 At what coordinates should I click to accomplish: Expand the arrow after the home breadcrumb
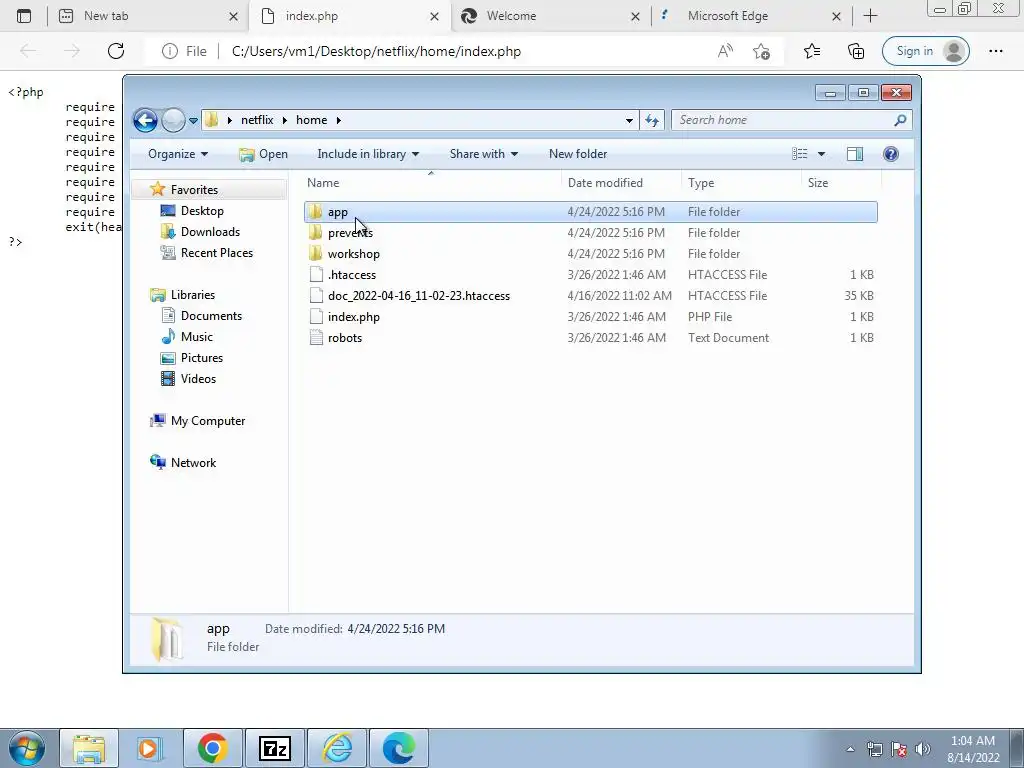tap(339, 120)
